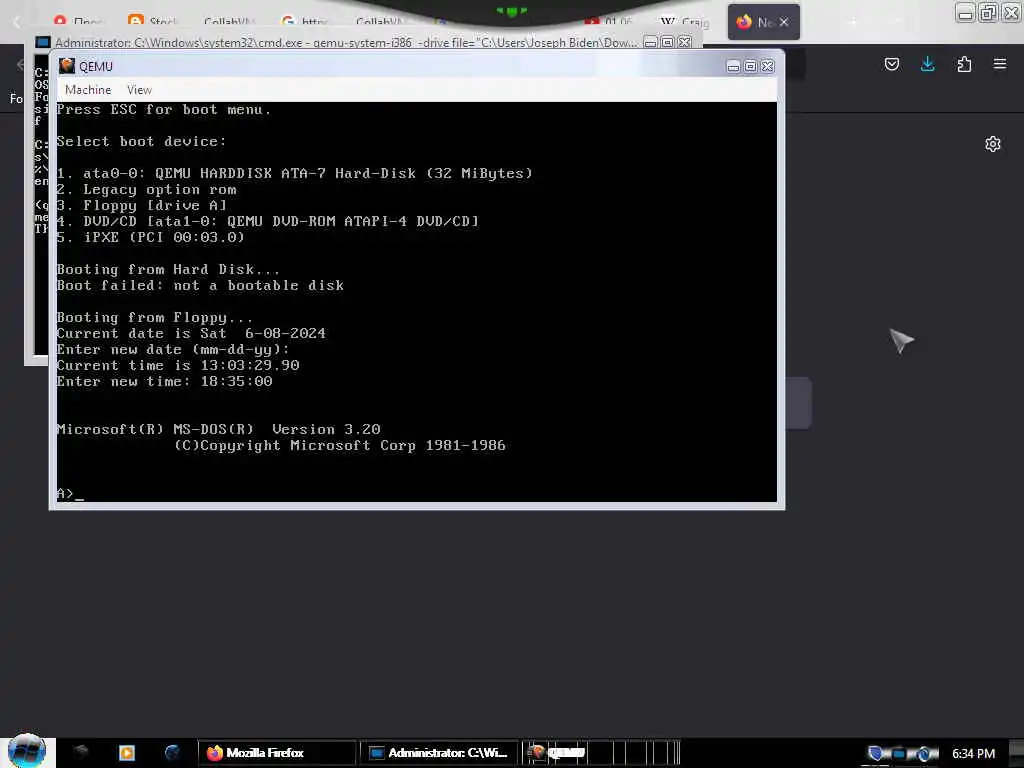Click the A> DOS prompt line

coord(70,494)
